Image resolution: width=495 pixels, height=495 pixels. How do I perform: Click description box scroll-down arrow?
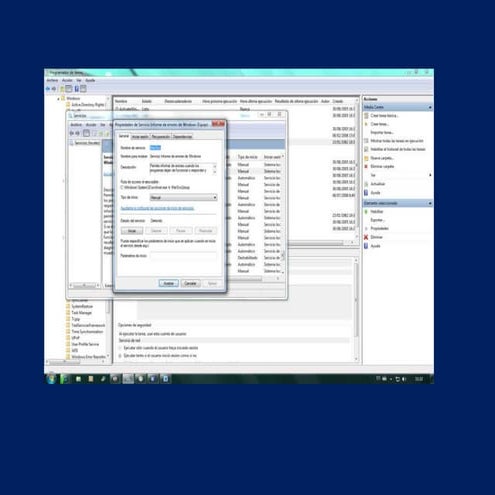tap(215, 172)
